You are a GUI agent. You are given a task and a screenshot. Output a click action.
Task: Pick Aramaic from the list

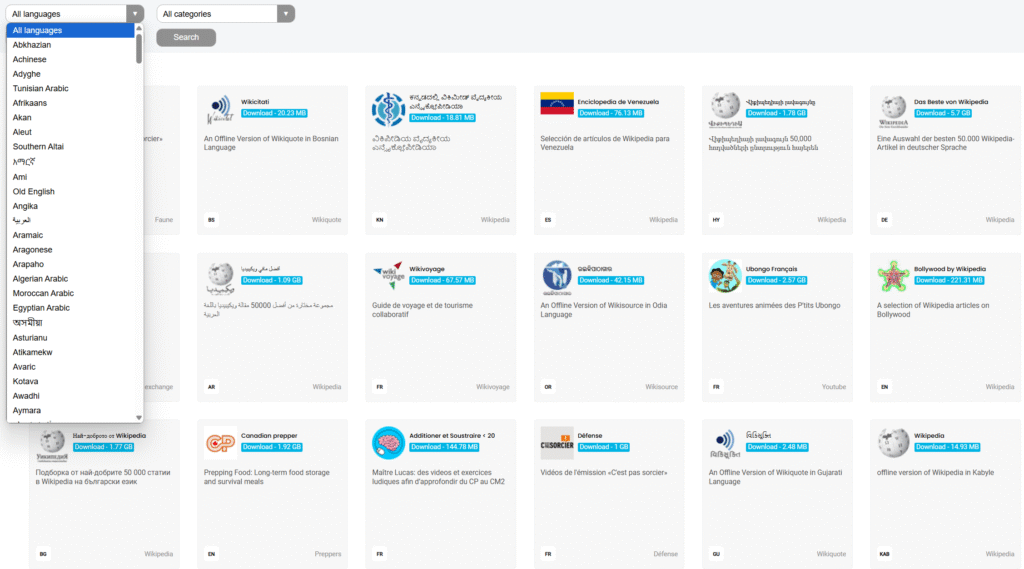click(71, 235)
